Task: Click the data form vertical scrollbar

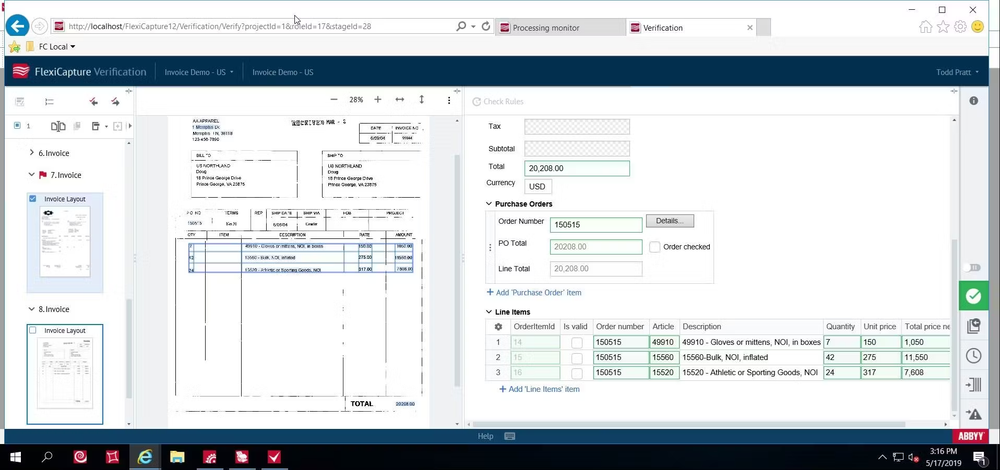Action: (954, 325)
